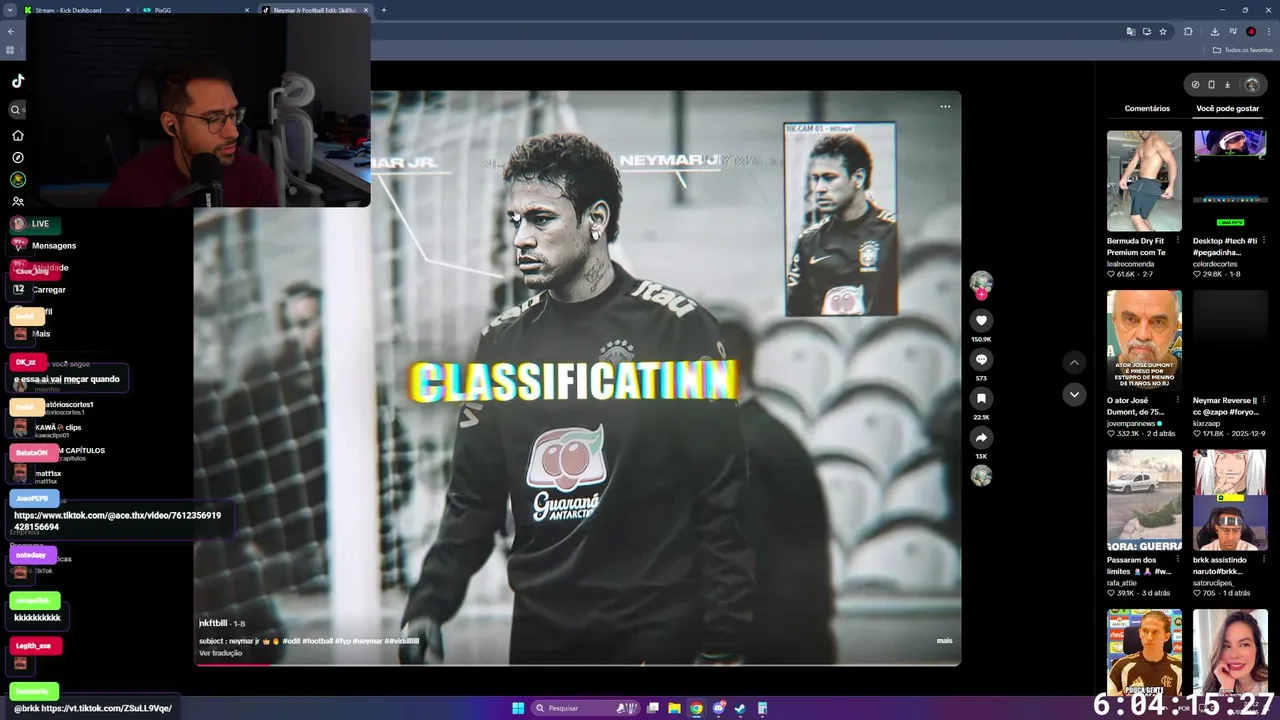Open the Neymar Reverse video title
The image size is (1280, 720).
point(1225,406)
